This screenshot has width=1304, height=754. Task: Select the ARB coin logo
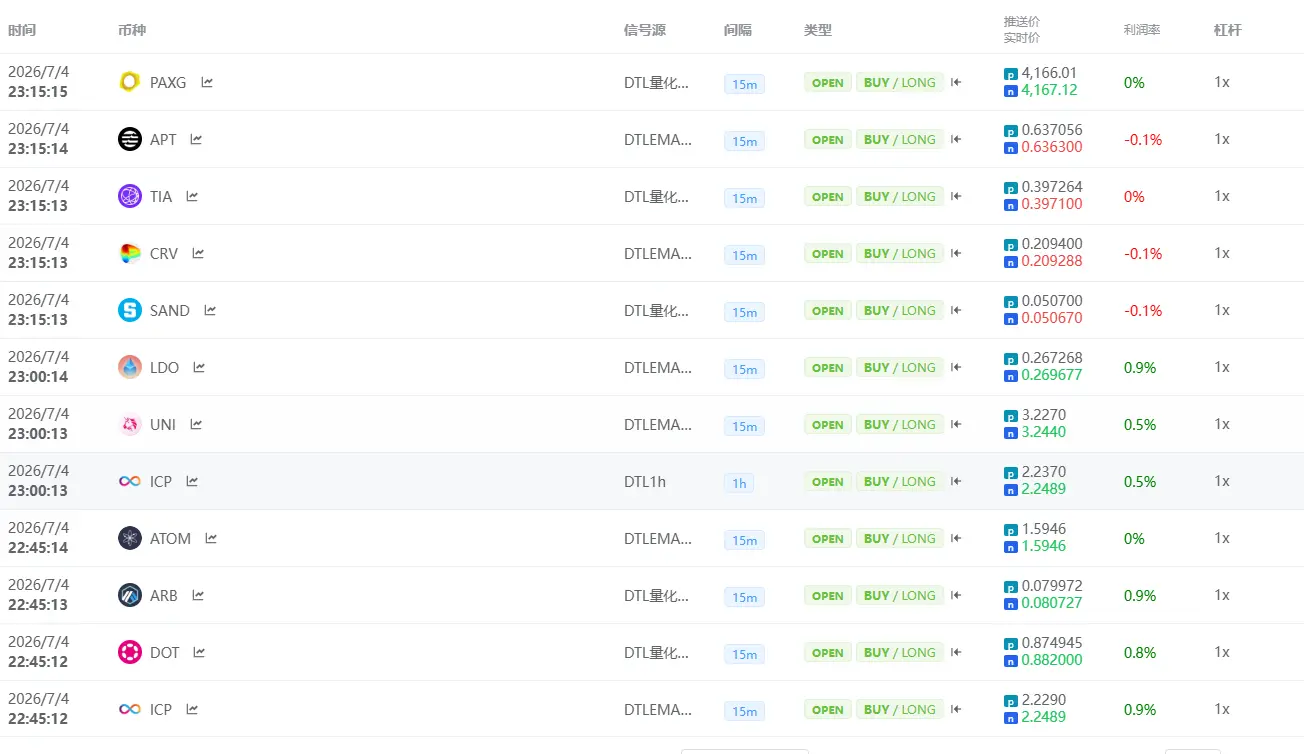tap(130, 595)
